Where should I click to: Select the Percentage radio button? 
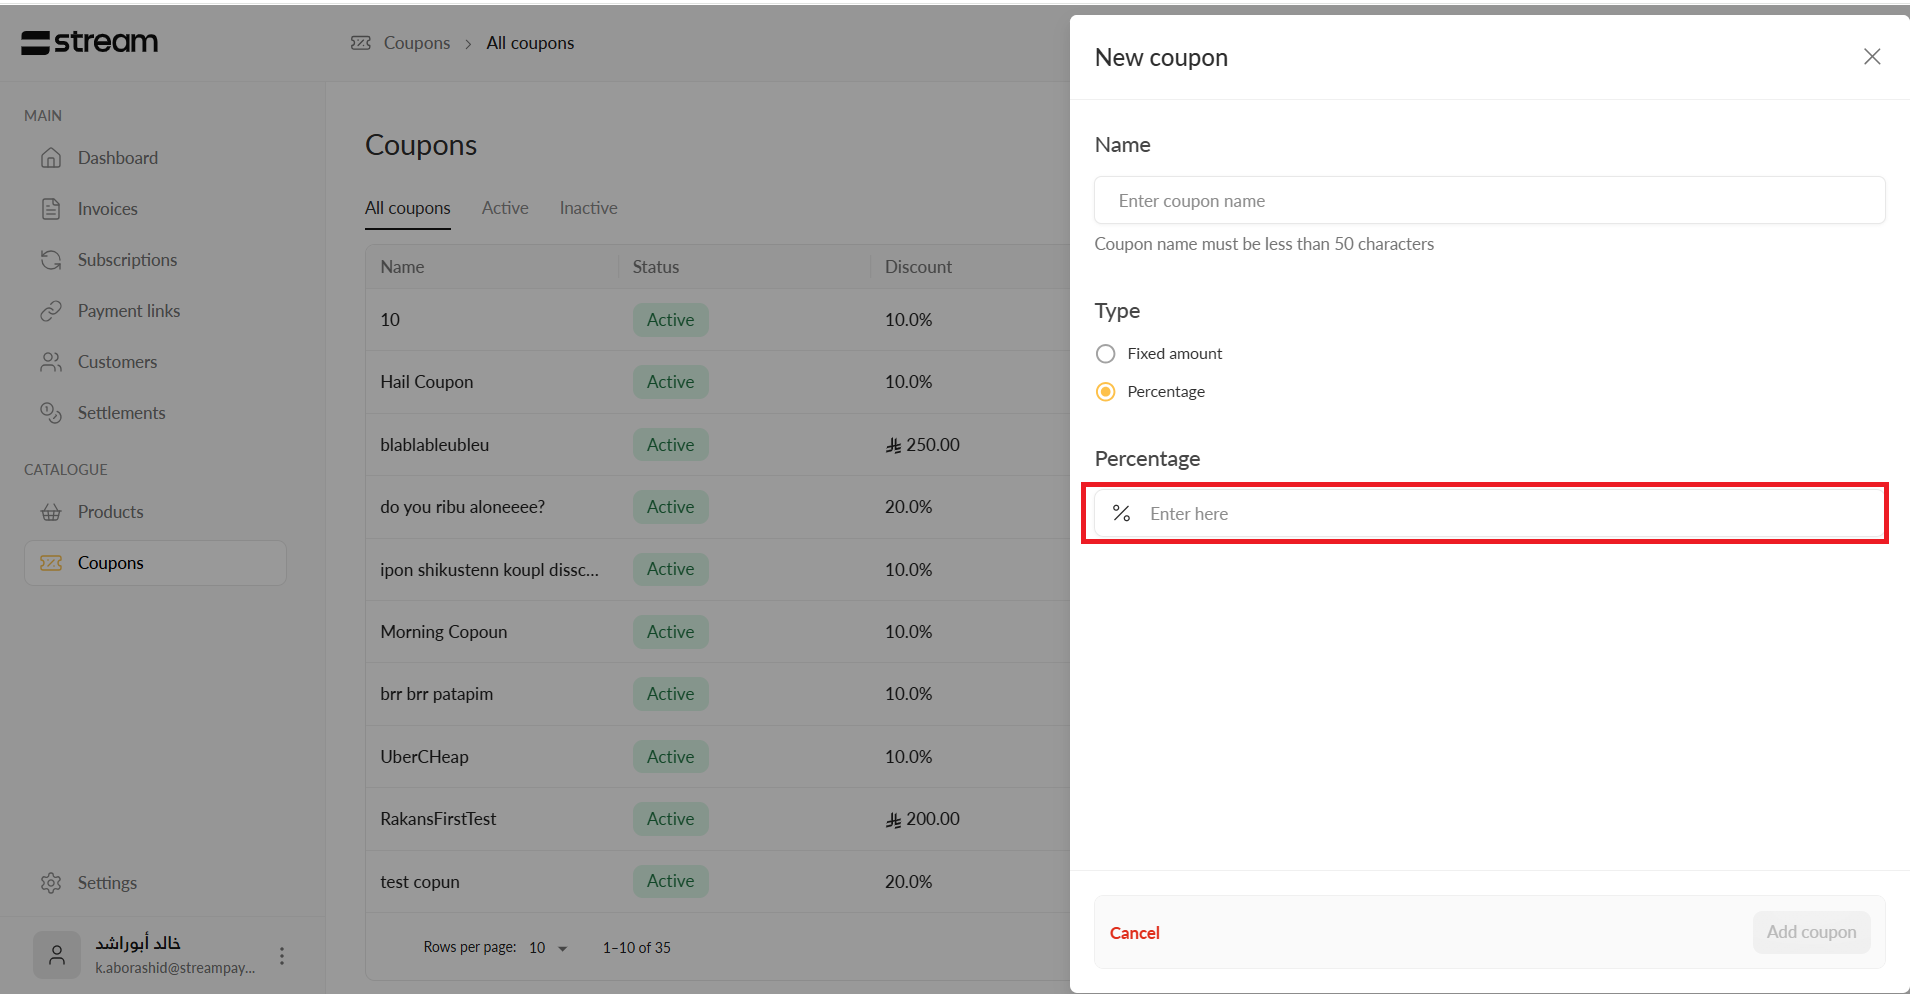point(1105,392)
